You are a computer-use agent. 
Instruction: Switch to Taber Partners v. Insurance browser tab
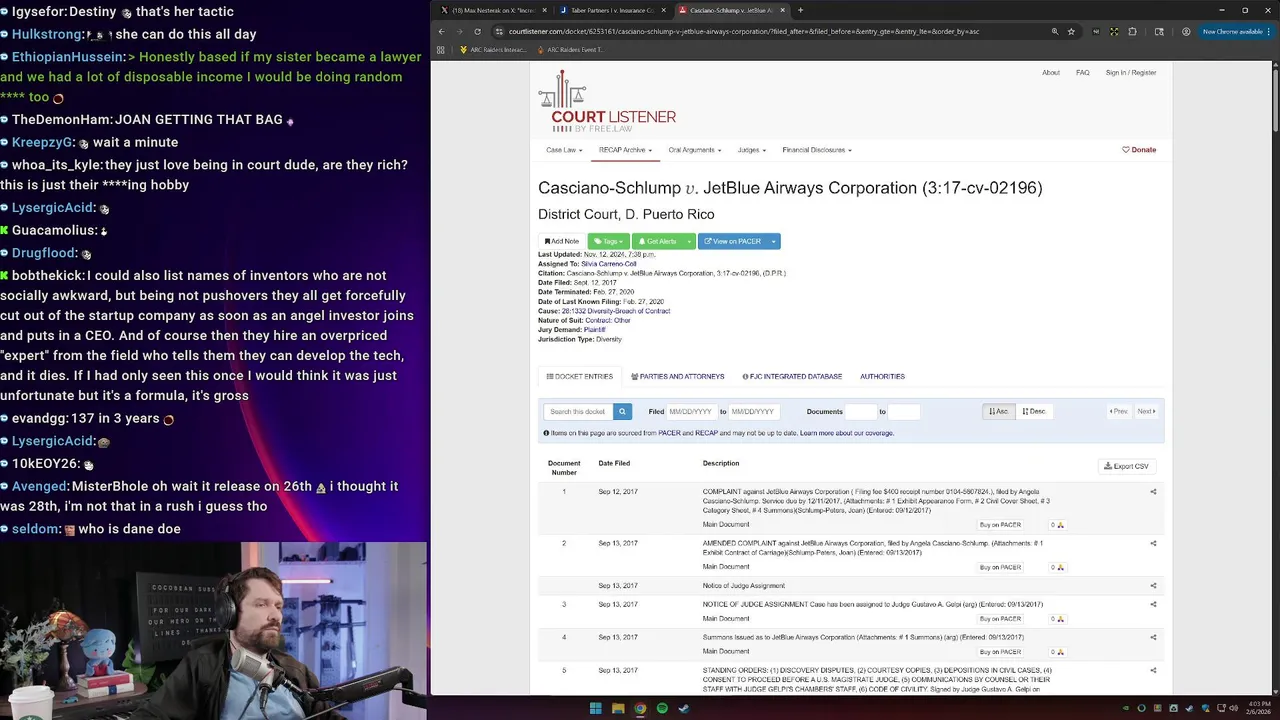tap(611, 10)
